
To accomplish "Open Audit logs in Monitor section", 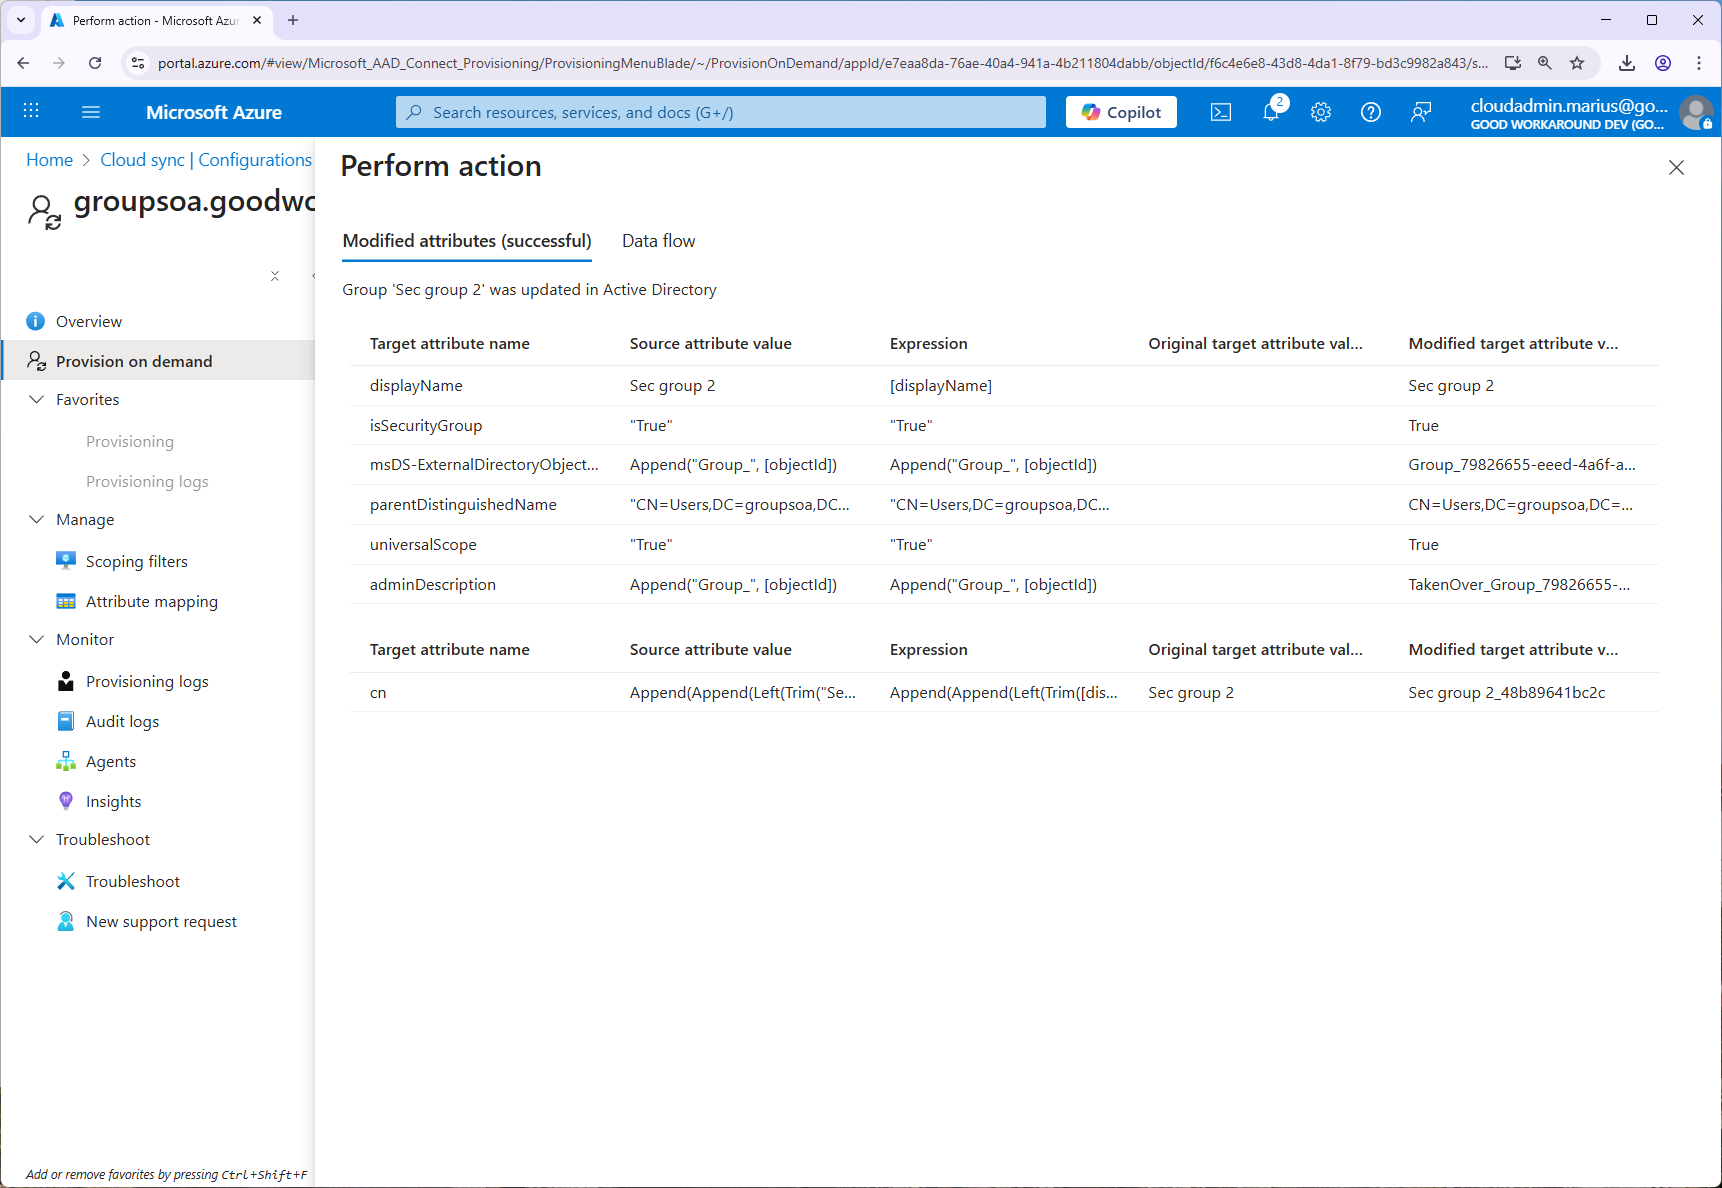I will coord(122,721).
